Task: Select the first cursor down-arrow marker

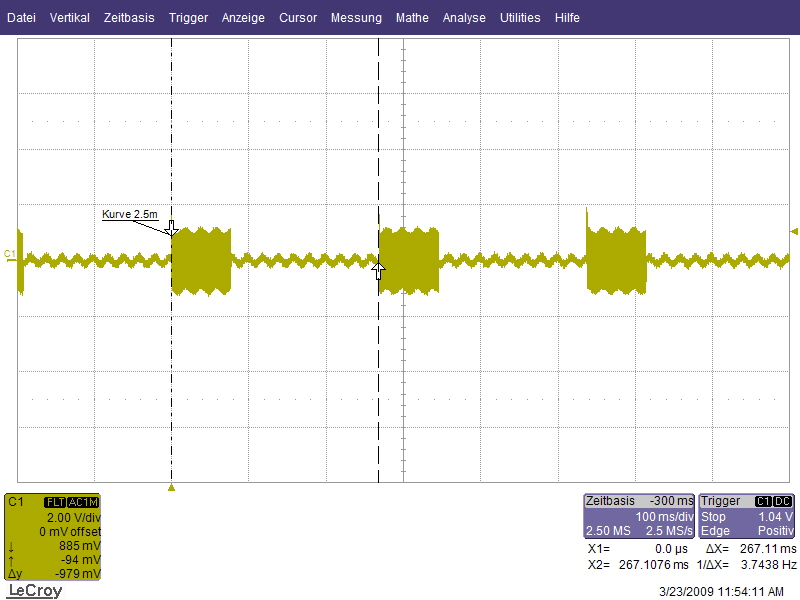Action: [x=171, y=229]
